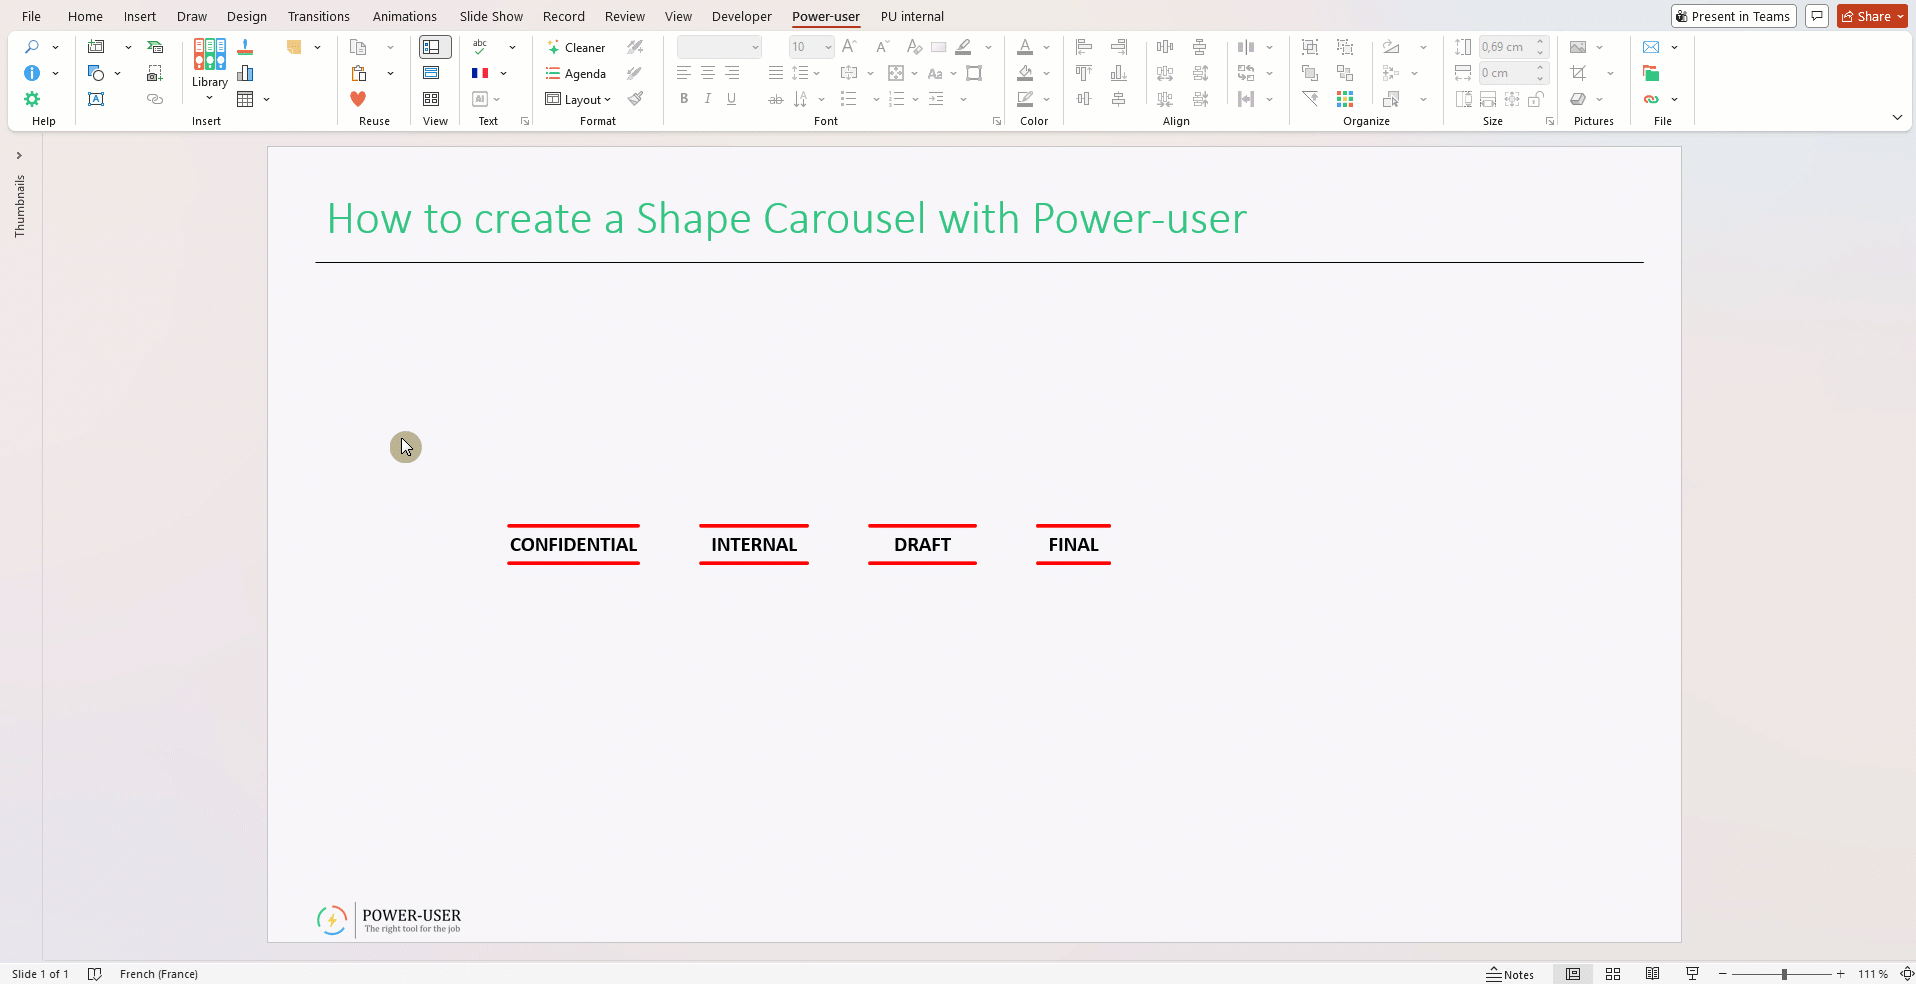This screenshot has height=984, width=1916.
Task: Switch to Slide Sorter view in status bar
Action: (1613, 974)
